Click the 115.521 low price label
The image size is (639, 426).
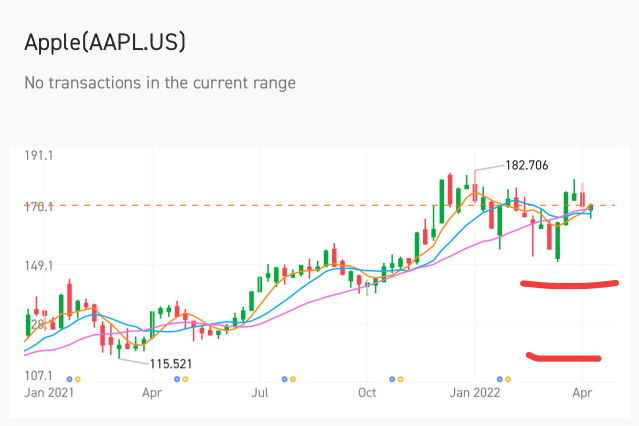pyautogui.click(x=171, y=364)
